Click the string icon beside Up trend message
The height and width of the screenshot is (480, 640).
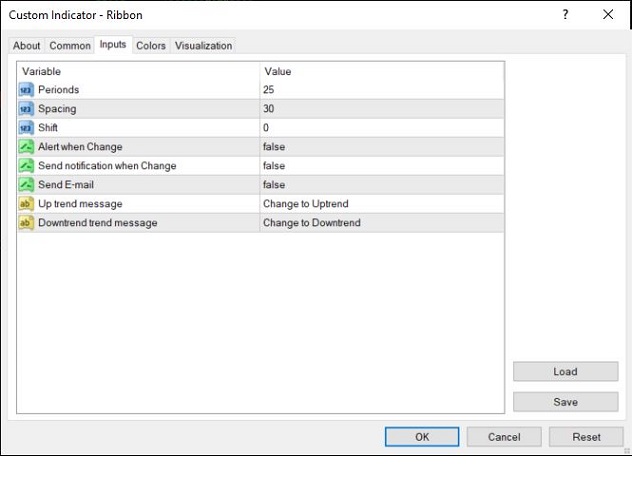point(26,204)
